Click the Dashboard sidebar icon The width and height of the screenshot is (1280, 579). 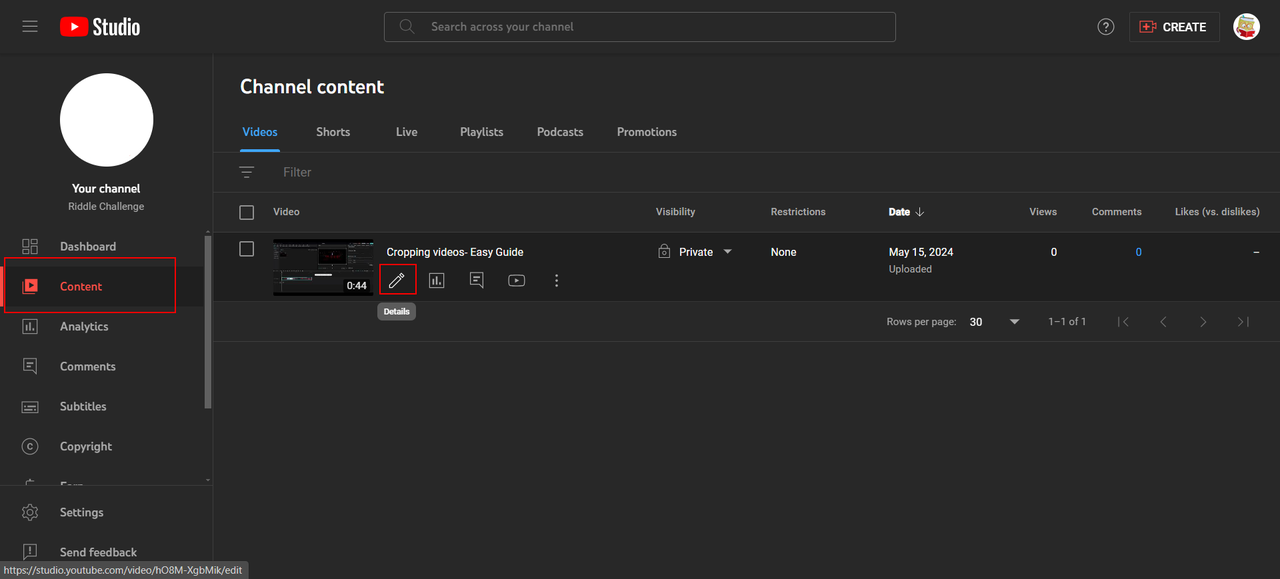(x=30, y=246)
